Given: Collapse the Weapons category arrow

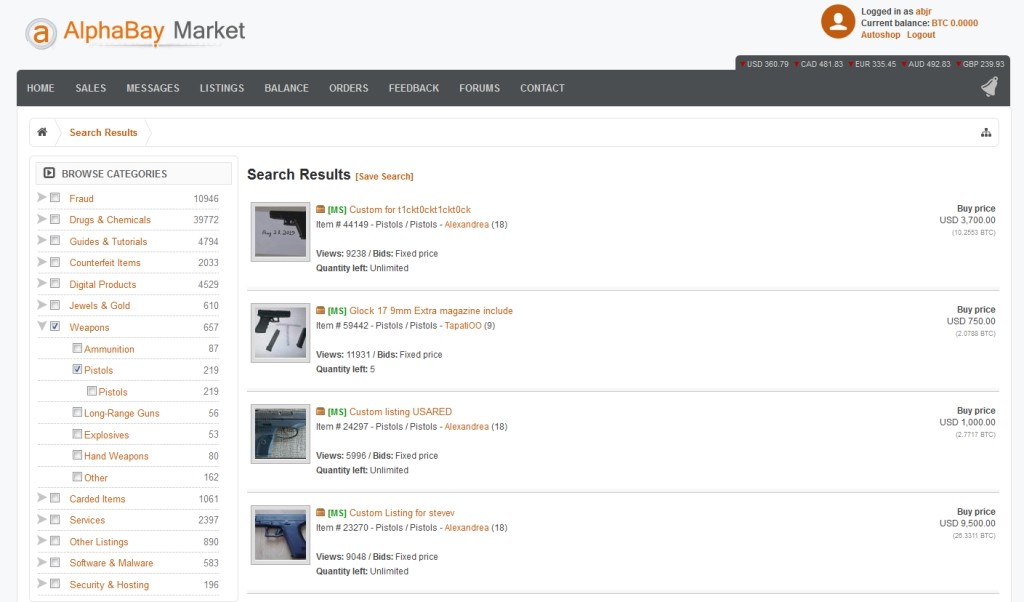Looking at the screenshot, I should (42, 326).
